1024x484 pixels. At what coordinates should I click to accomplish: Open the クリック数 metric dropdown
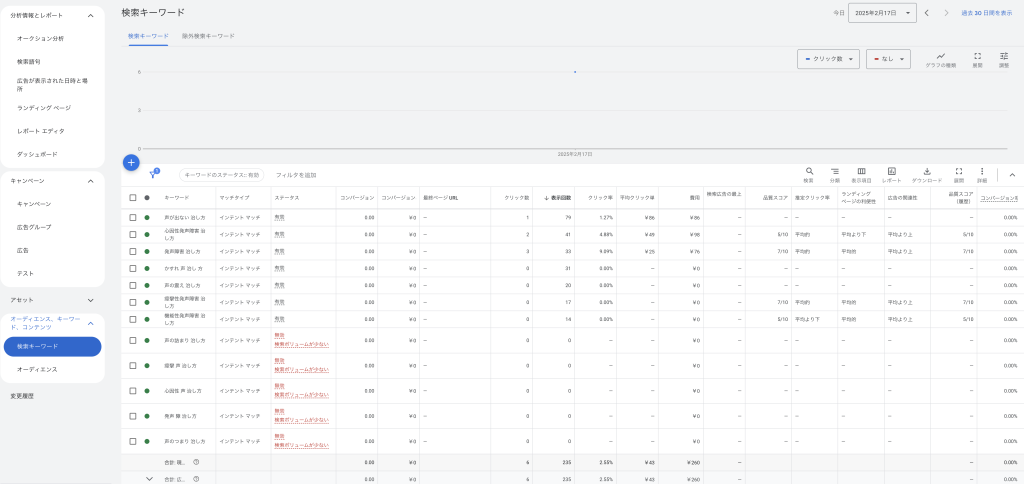[829, 59]
